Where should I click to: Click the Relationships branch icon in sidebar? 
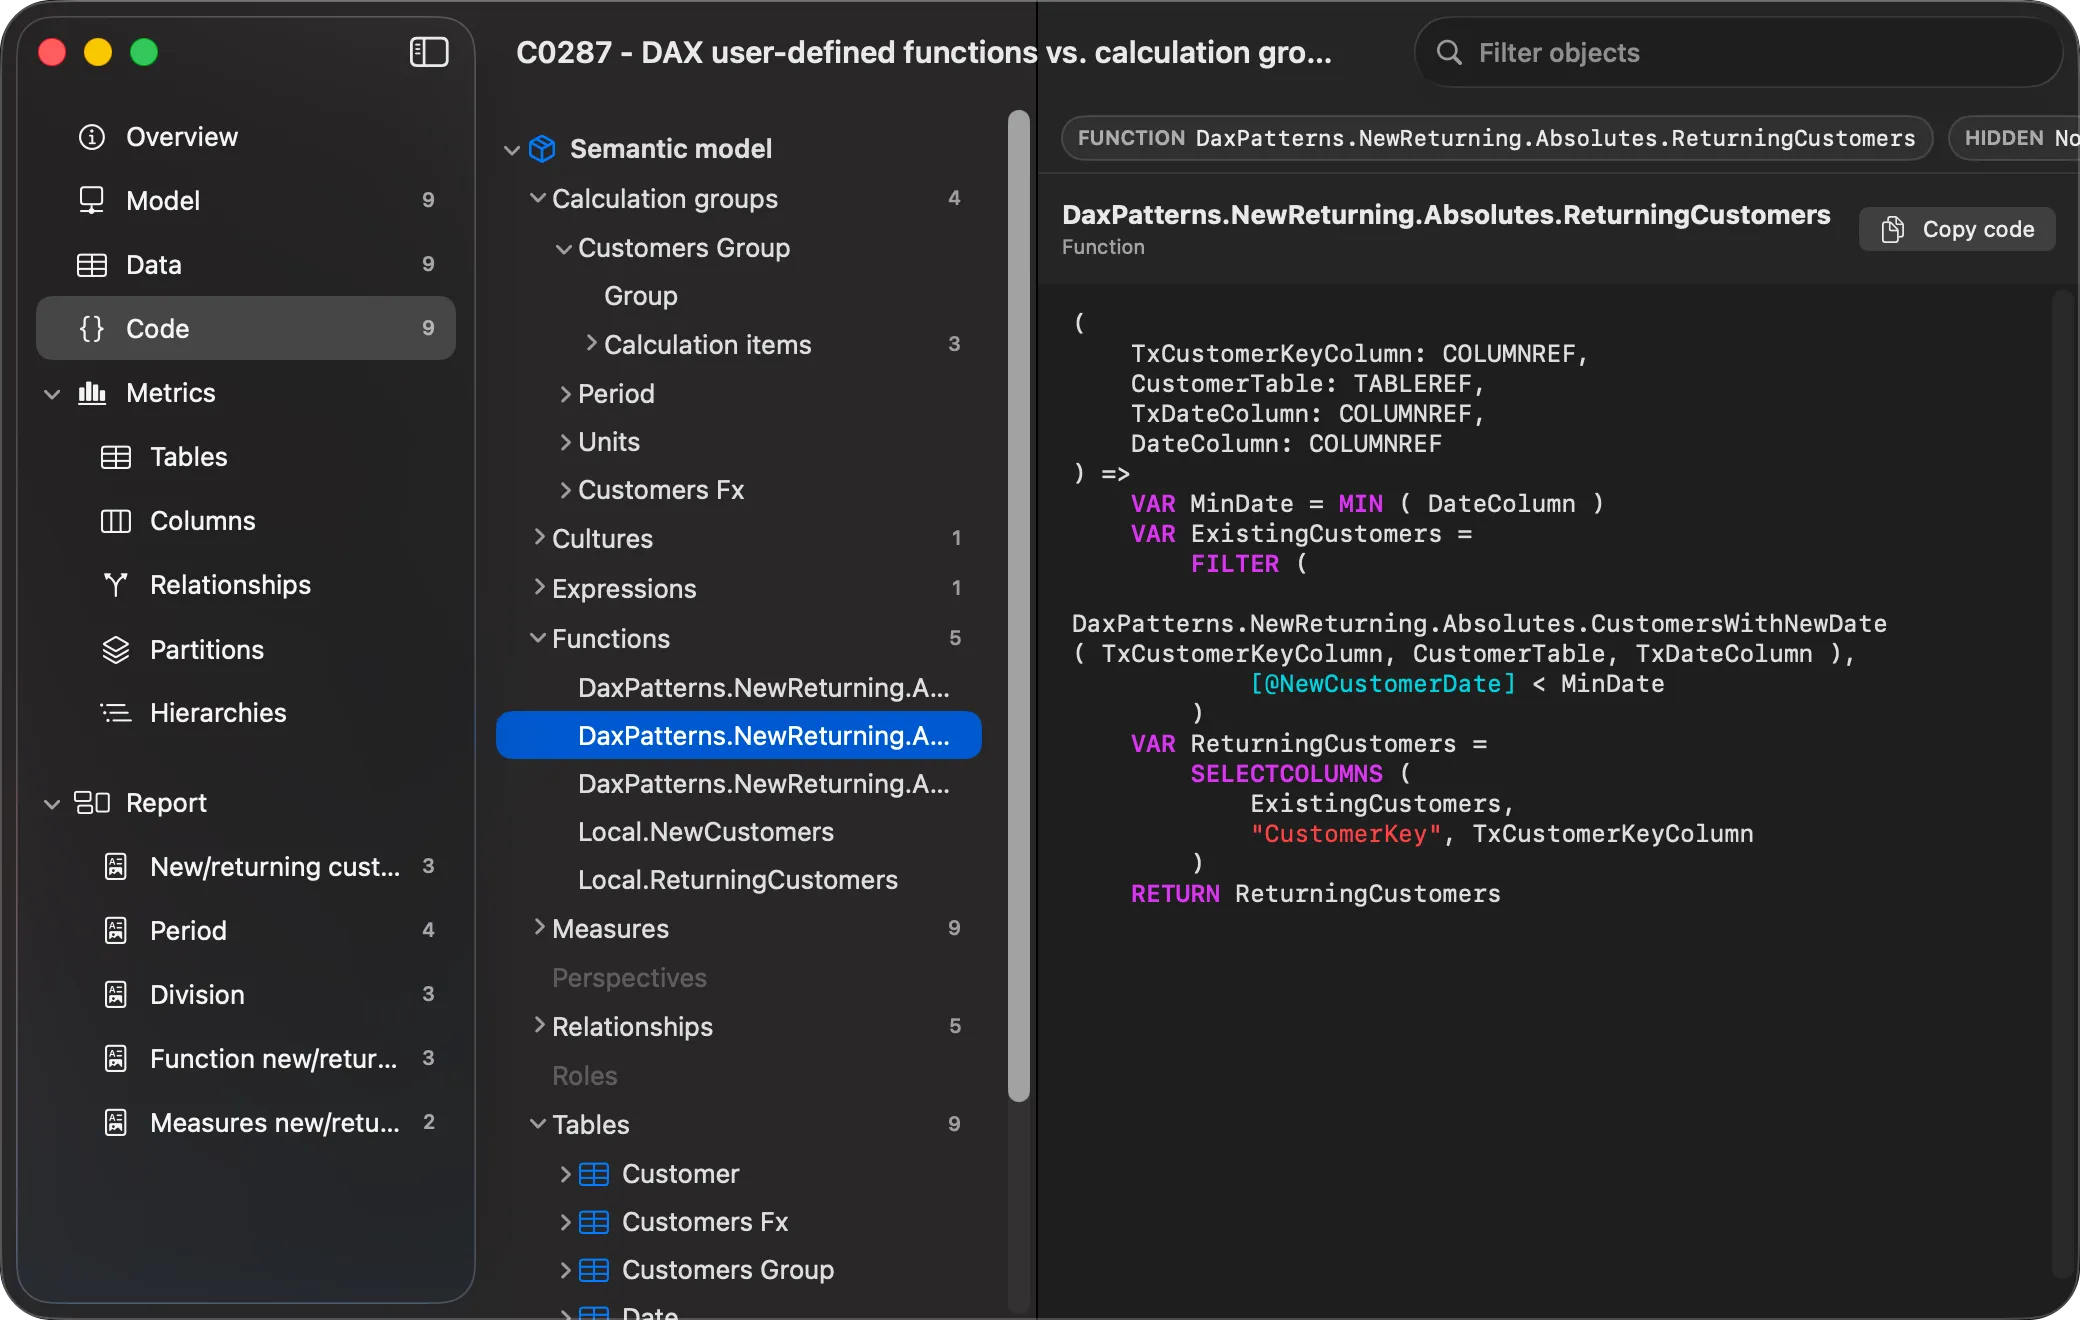116,585
